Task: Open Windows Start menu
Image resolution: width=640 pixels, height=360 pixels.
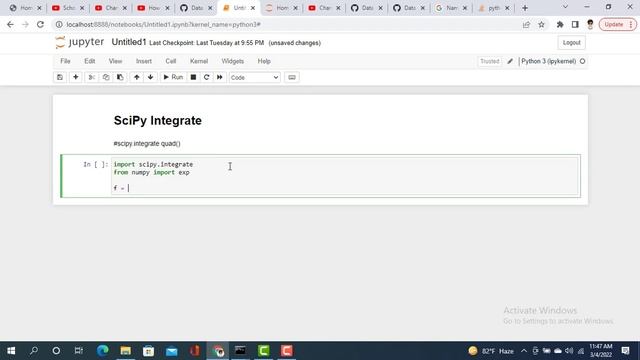Action: (x=11, y=351)
